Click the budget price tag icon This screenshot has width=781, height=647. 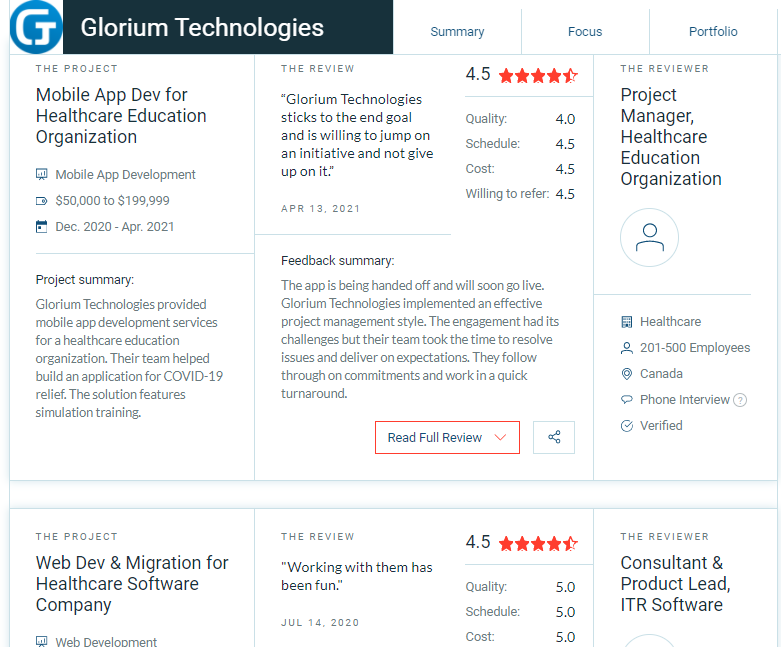42,201
